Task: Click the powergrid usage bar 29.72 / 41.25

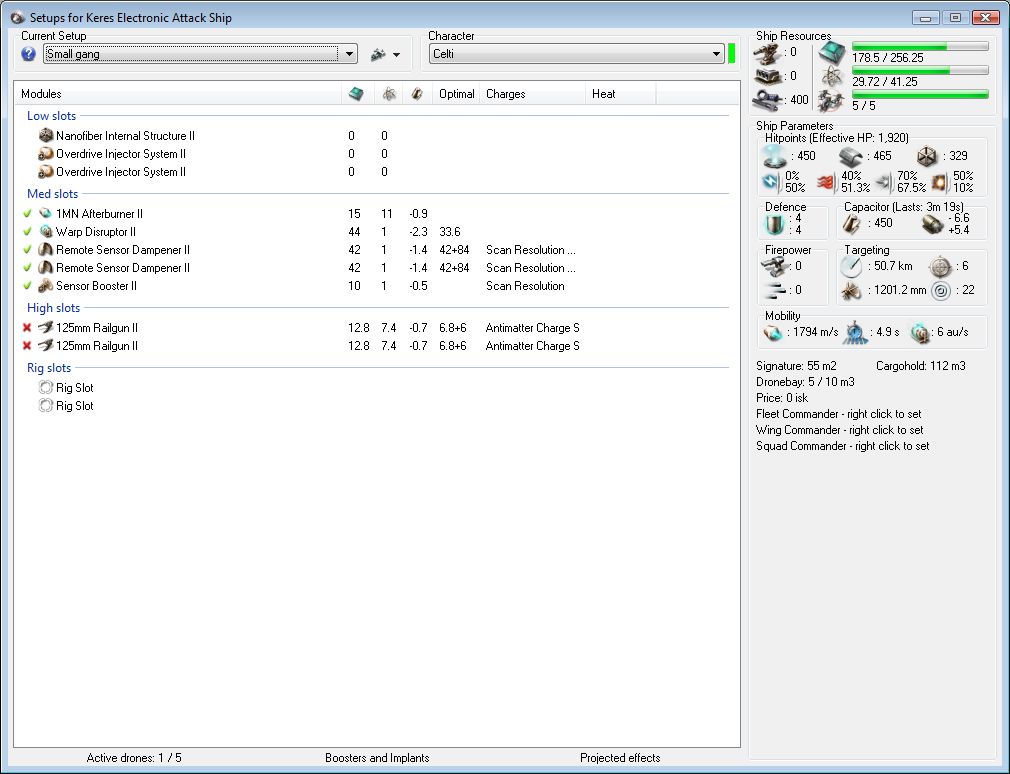Action: tap(920, 71)
